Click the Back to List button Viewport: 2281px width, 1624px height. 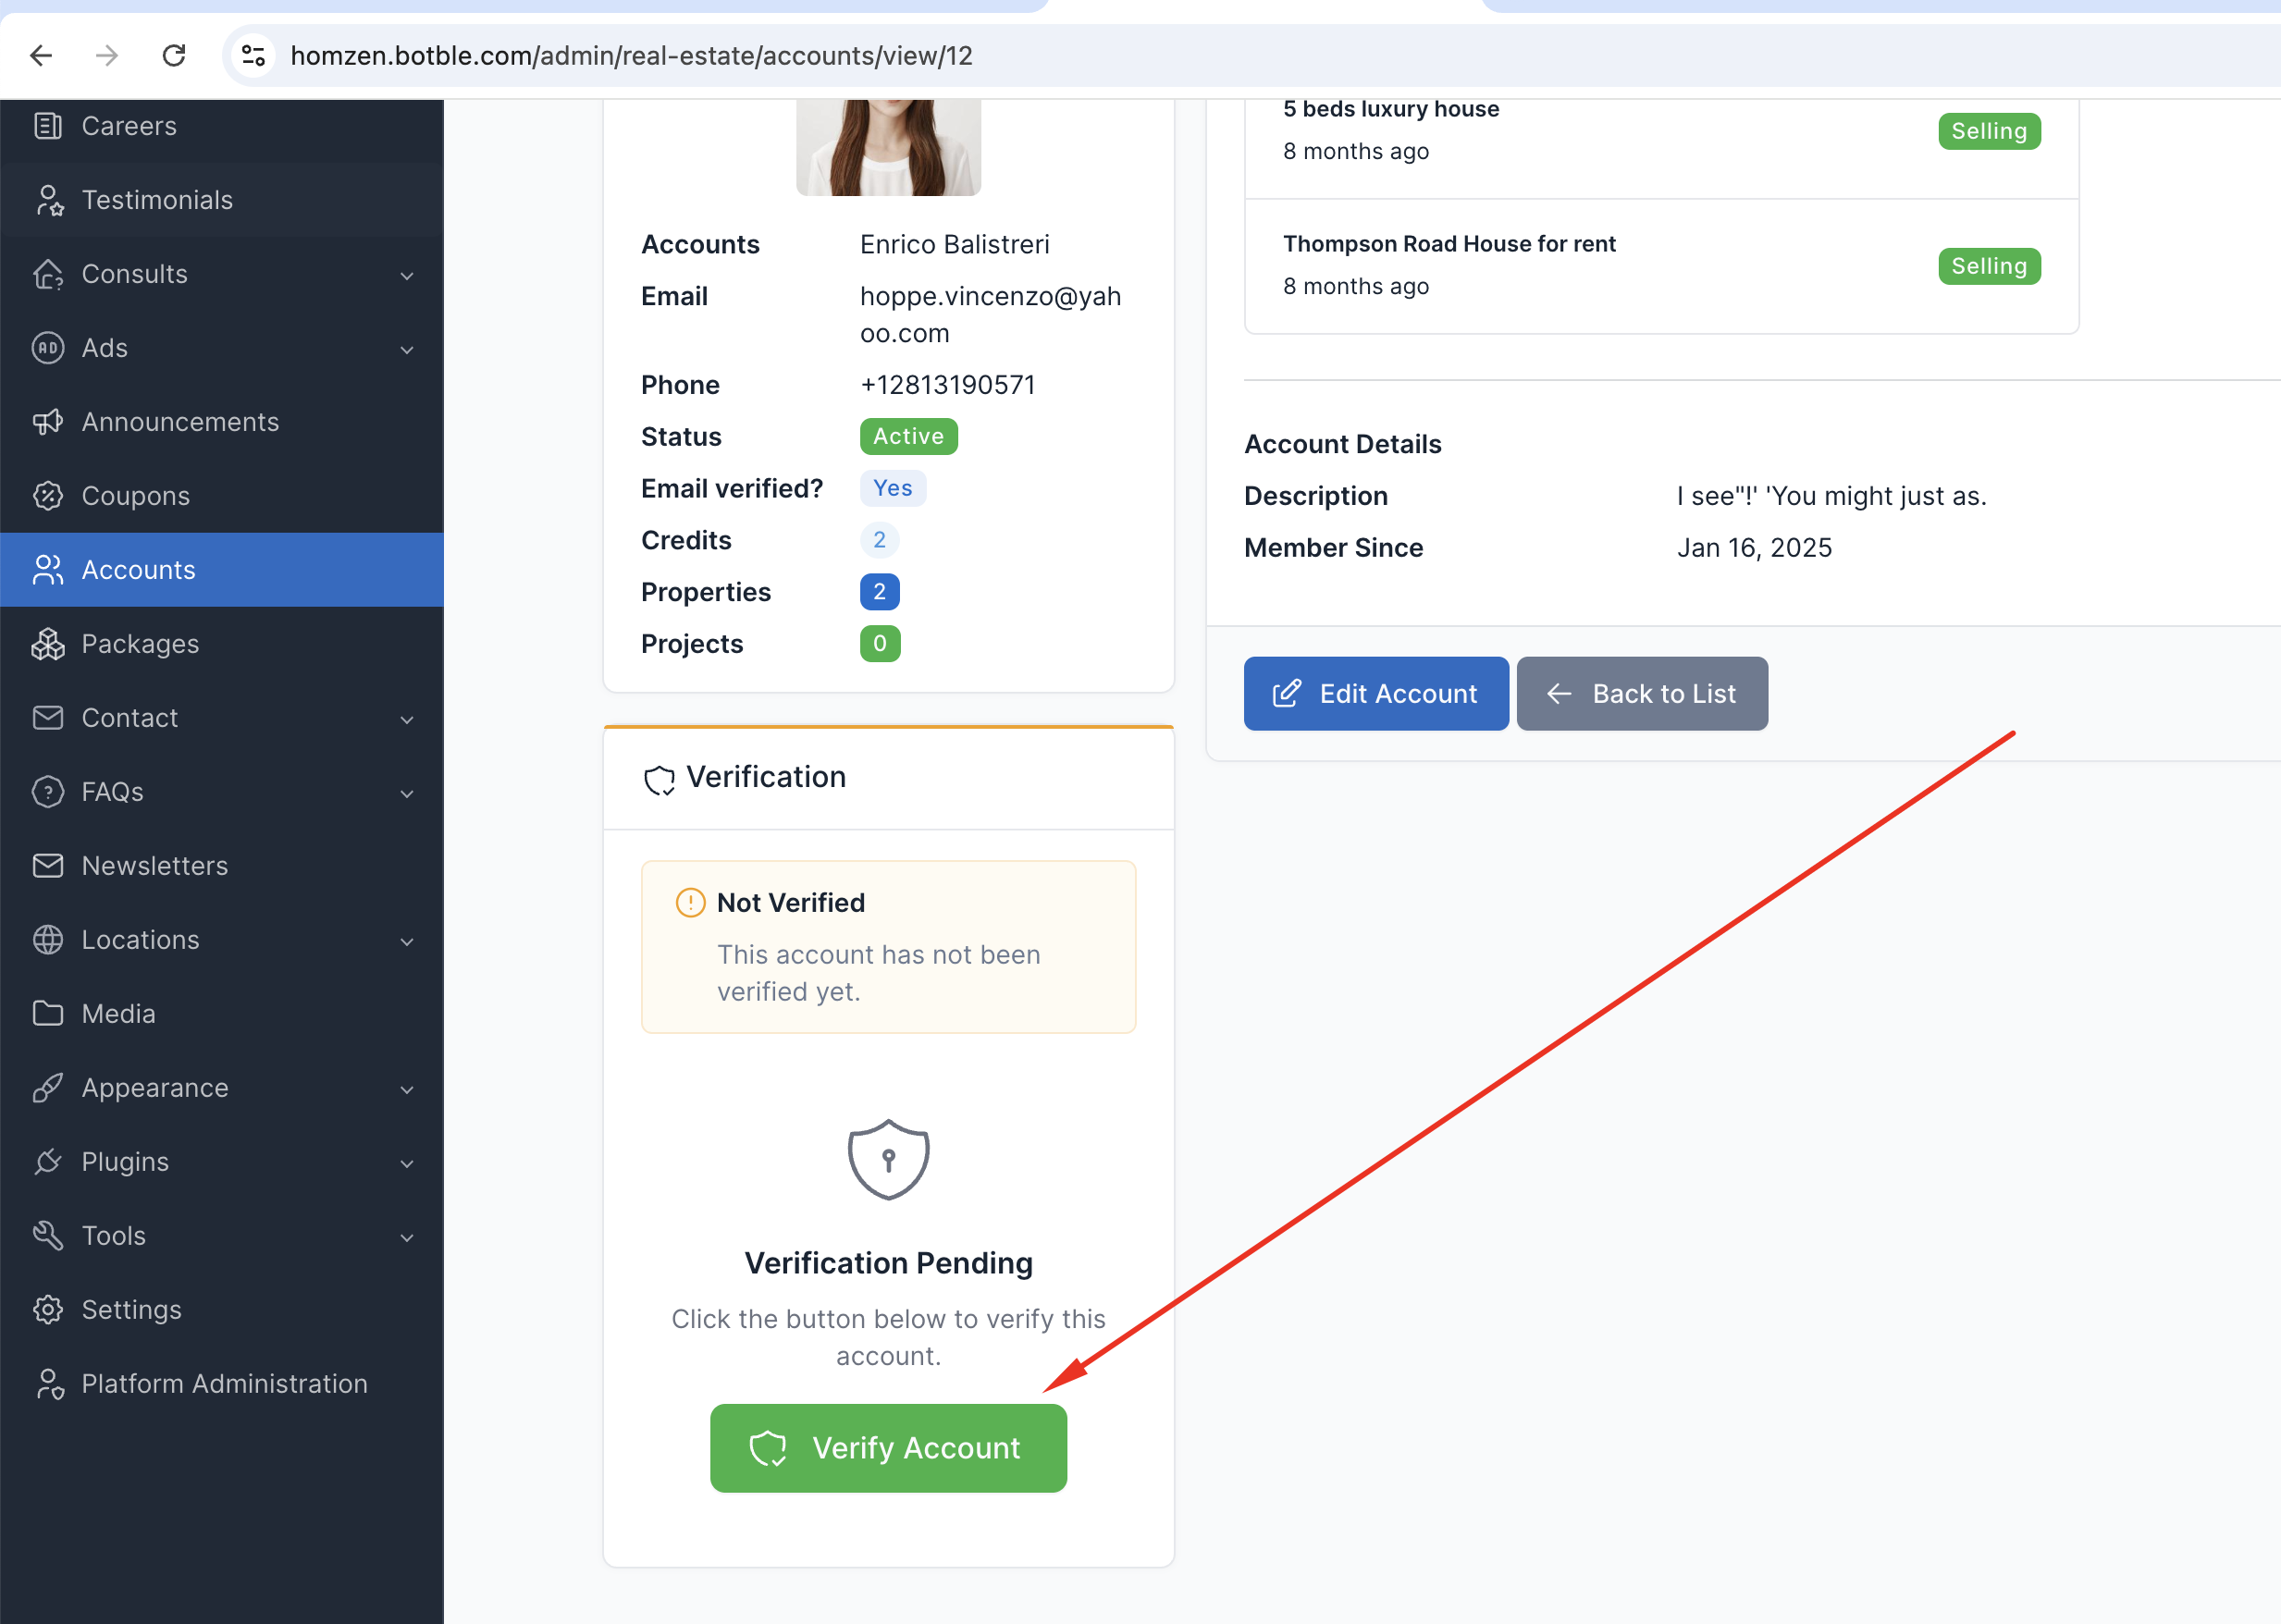1641,694
